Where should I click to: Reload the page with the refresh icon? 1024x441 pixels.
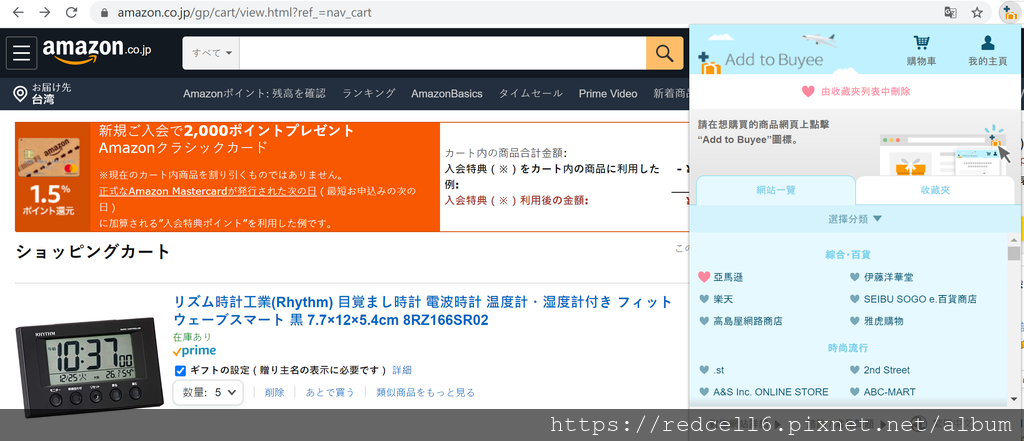pos(71,12)
